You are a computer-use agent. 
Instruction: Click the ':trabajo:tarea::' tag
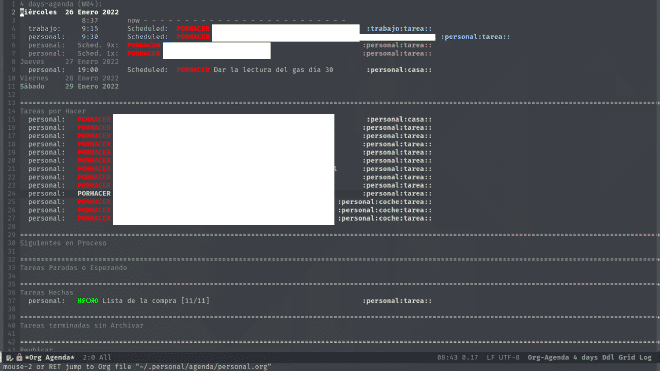399,29
